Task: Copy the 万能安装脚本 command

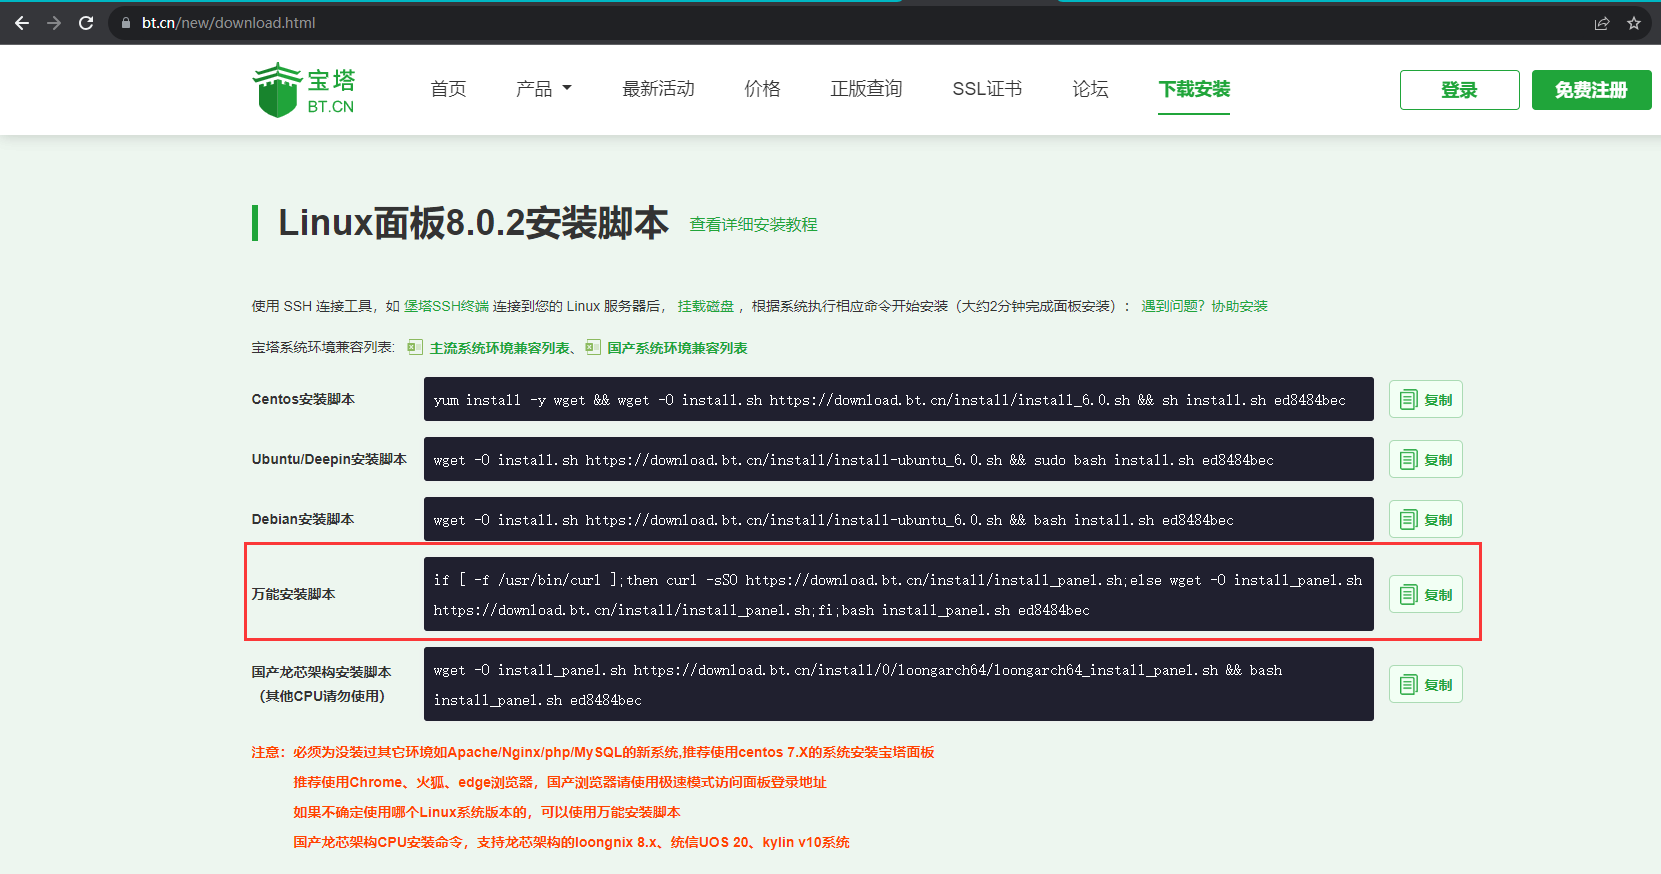Action: pyautogui.click(x=1425, y=595)
